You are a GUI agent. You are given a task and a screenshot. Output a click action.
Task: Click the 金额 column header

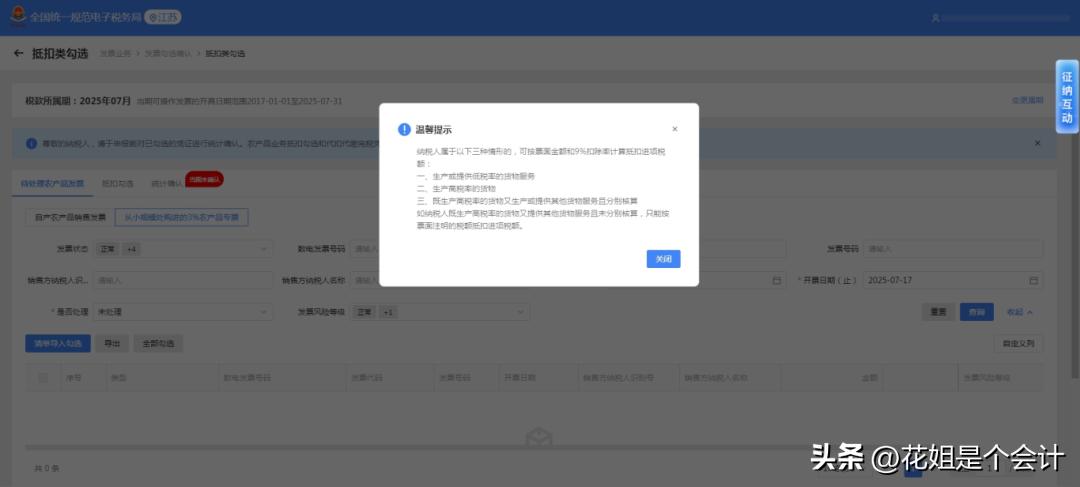(870, 377)
